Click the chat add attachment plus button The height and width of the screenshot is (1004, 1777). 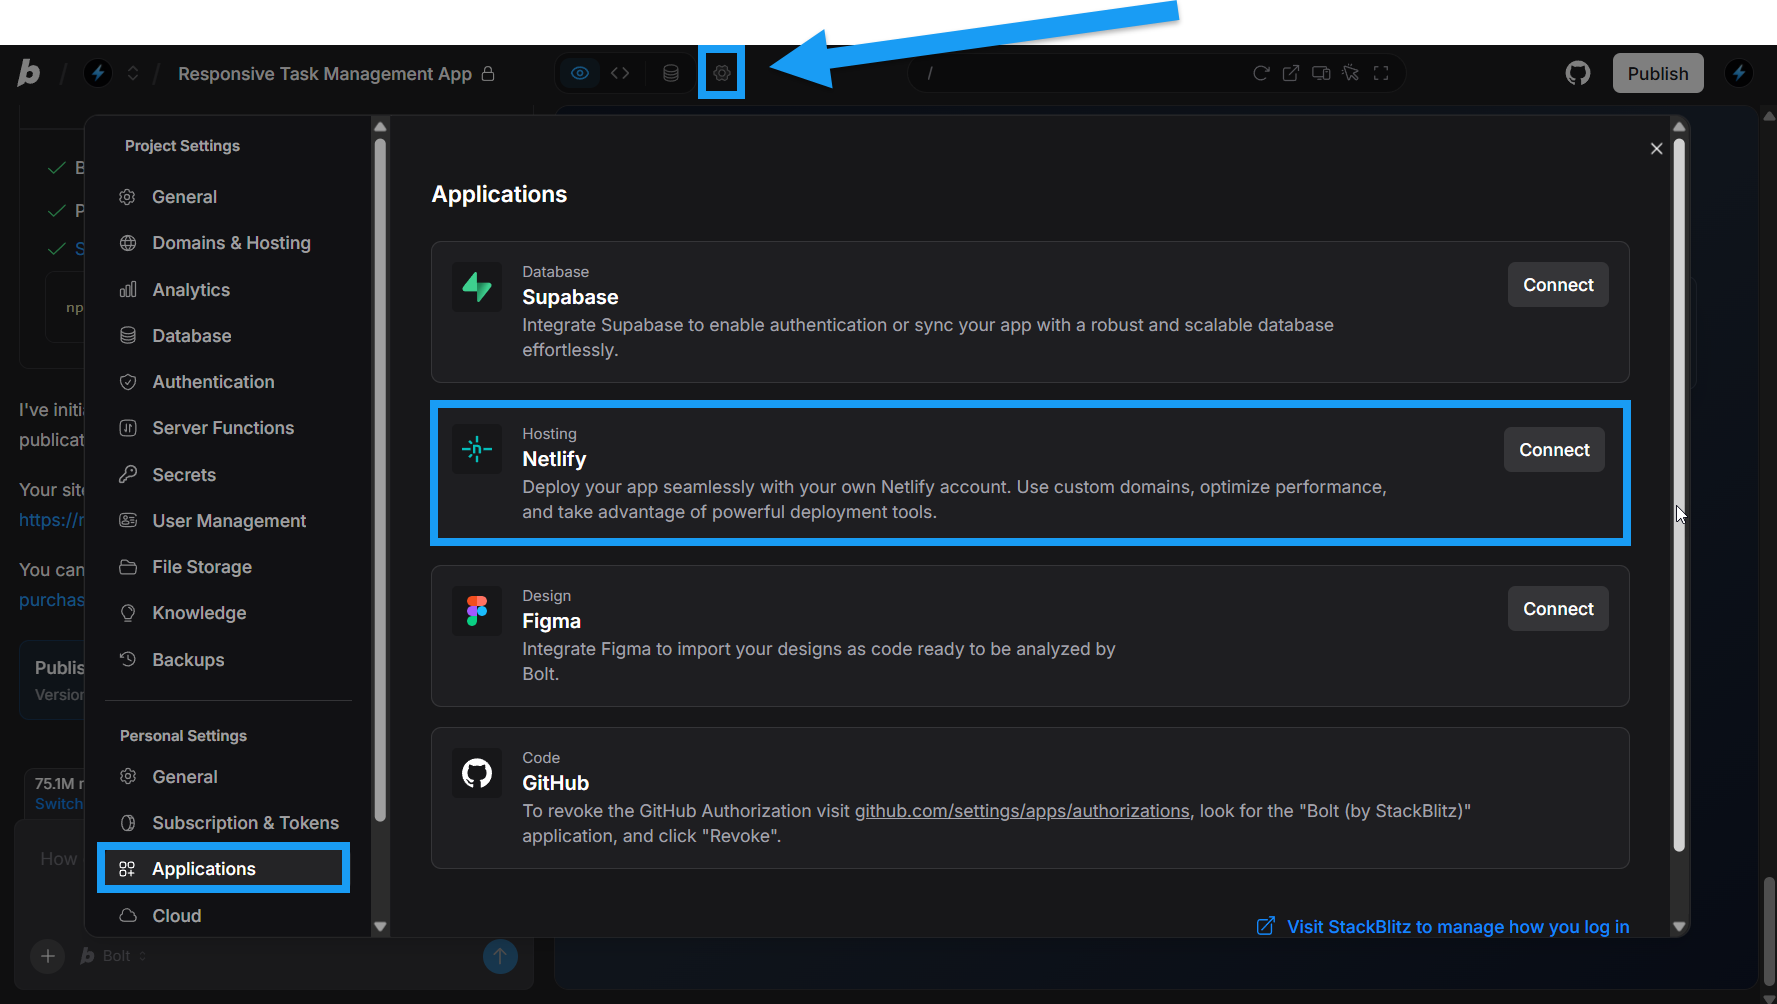[48, 956]
